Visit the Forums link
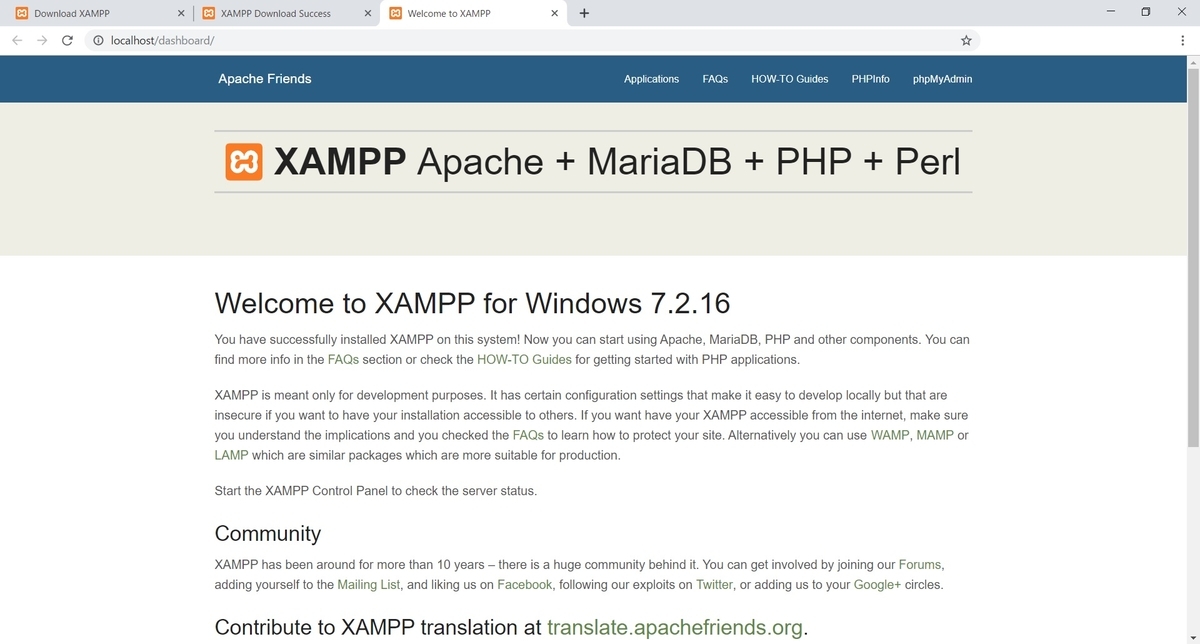1200x644 pixels. coord(920,565)
